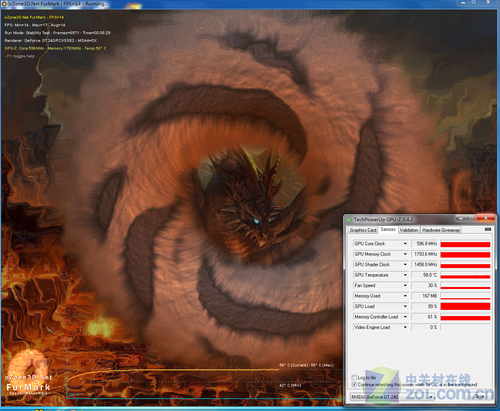Click the GPU Shader Clock red graph
This screenshot has height=411, width=500.
coord(465,265)
